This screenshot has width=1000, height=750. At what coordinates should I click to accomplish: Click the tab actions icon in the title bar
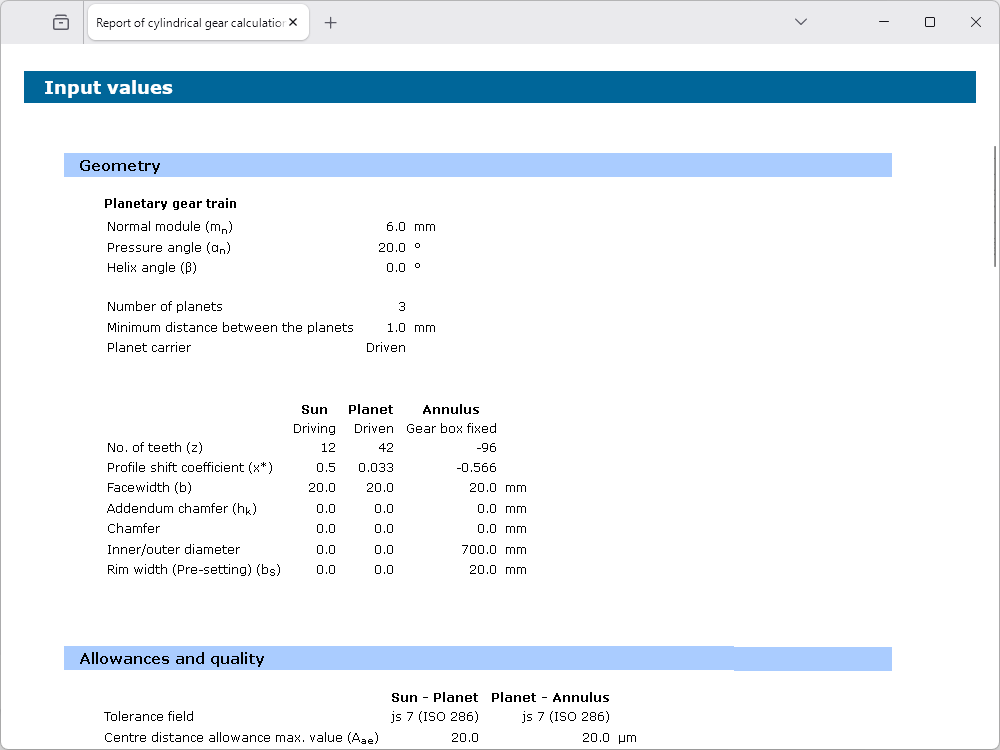click(x=61, y=22)
